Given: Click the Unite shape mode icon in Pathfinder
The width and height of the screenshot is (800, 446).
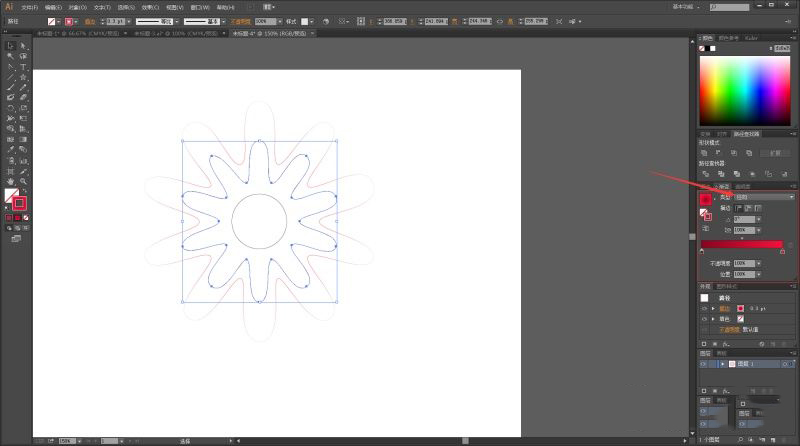Looking at the screenshot, I should coord(704,153).
